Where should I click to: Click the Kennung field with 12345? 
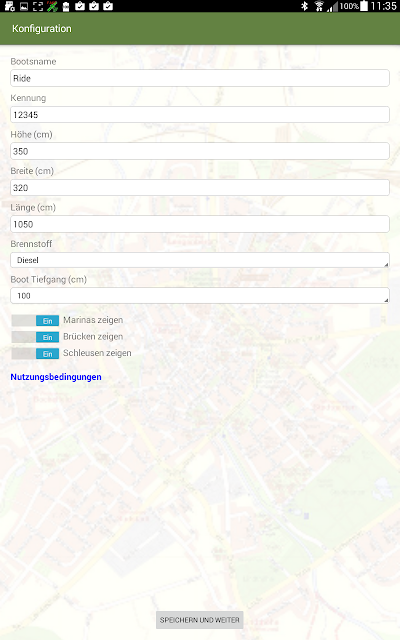[200, 115]
